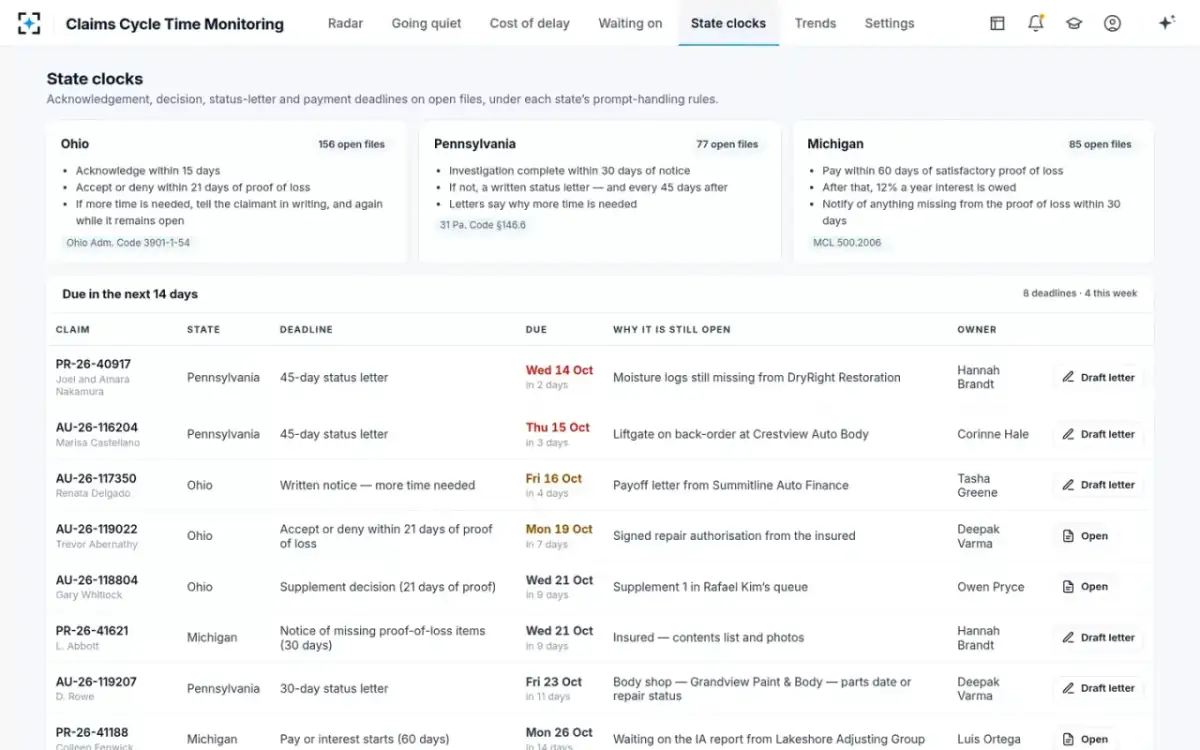
Task: Sort by the OWNER column header
Action: [977, 329]
